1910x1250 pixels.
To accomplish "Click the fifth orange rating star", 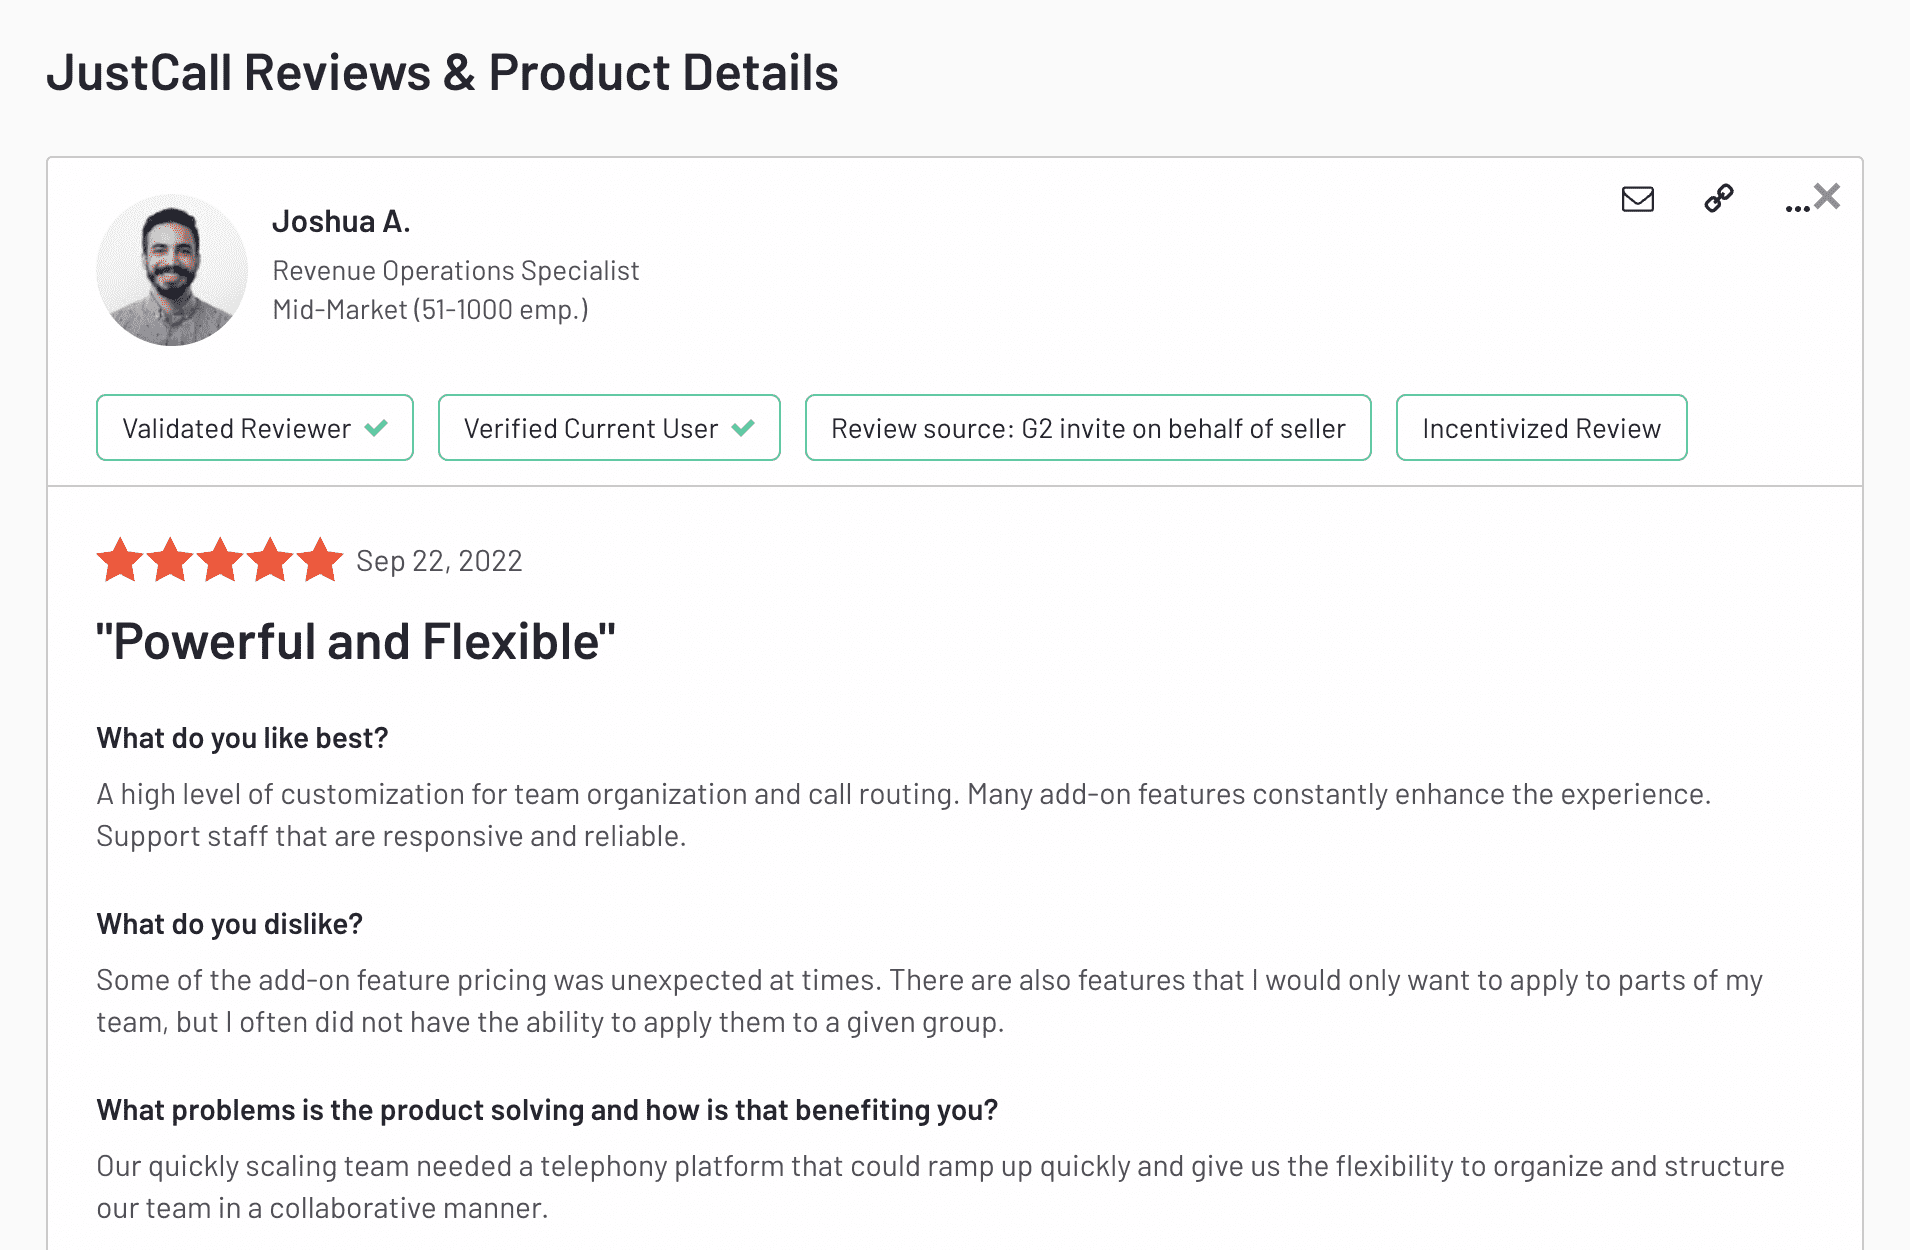I will point(320,560).
